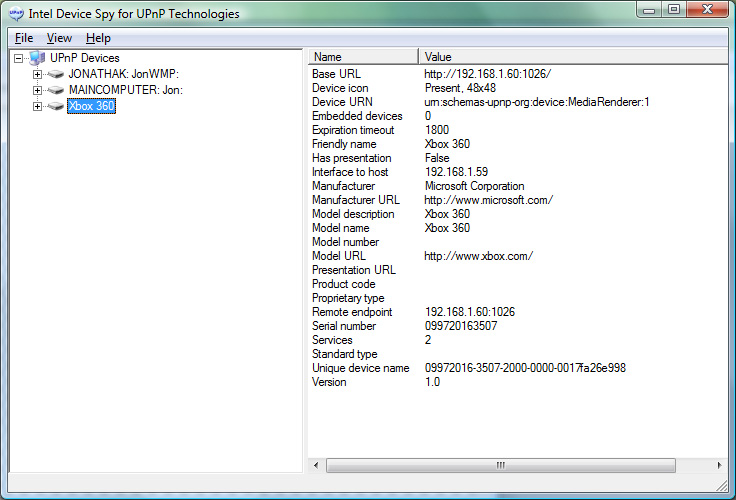Click the scrollbar left arrow
736x500 pixels.
point(316,465)
